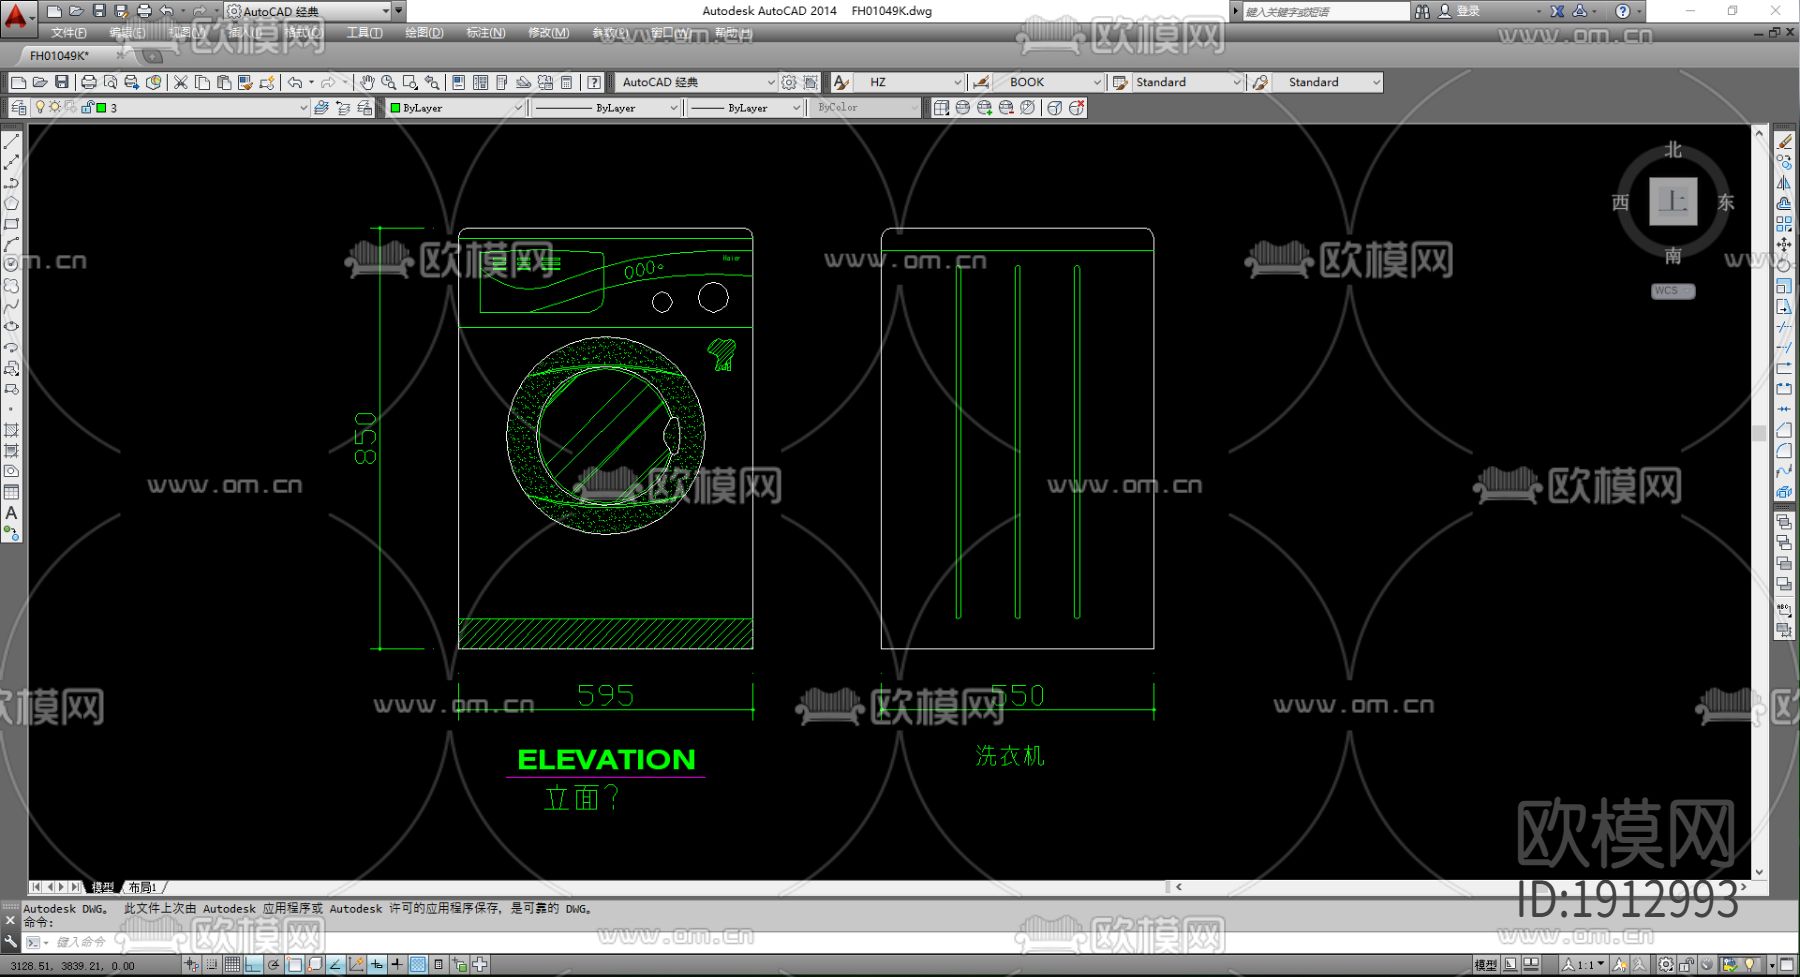
Task: Click the binoculars search icon
Action: (x=1422, y=11)
